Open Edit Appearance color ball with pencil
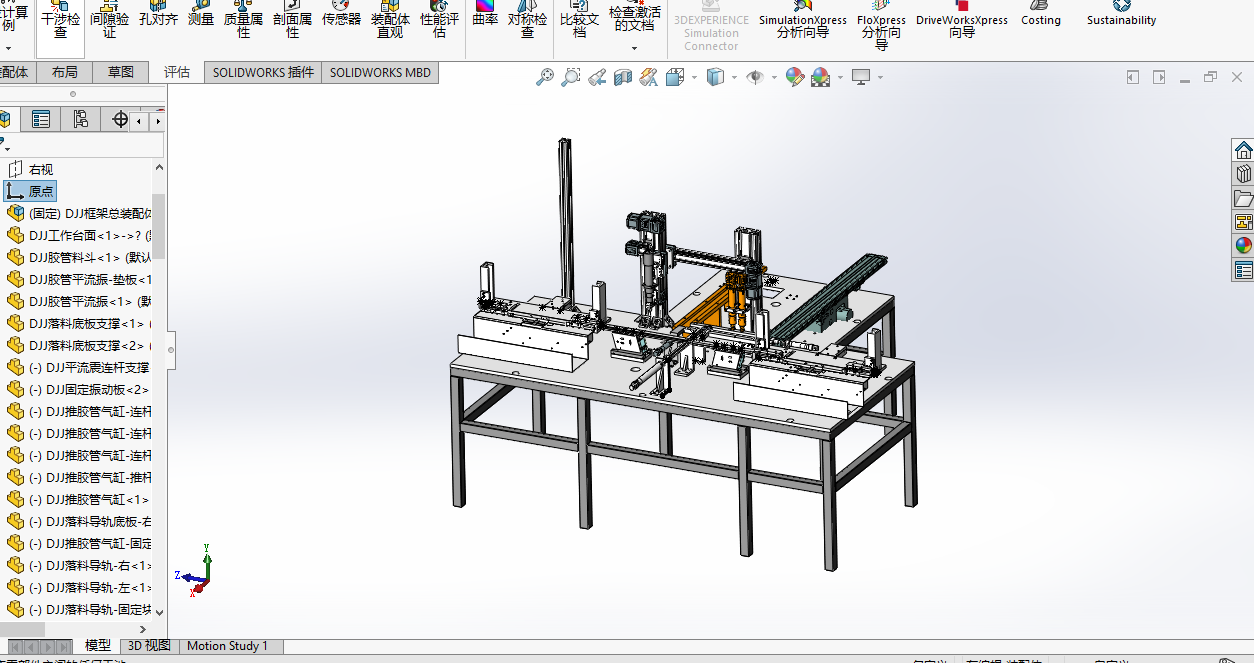1254x663 pixels. coord(795,77)
